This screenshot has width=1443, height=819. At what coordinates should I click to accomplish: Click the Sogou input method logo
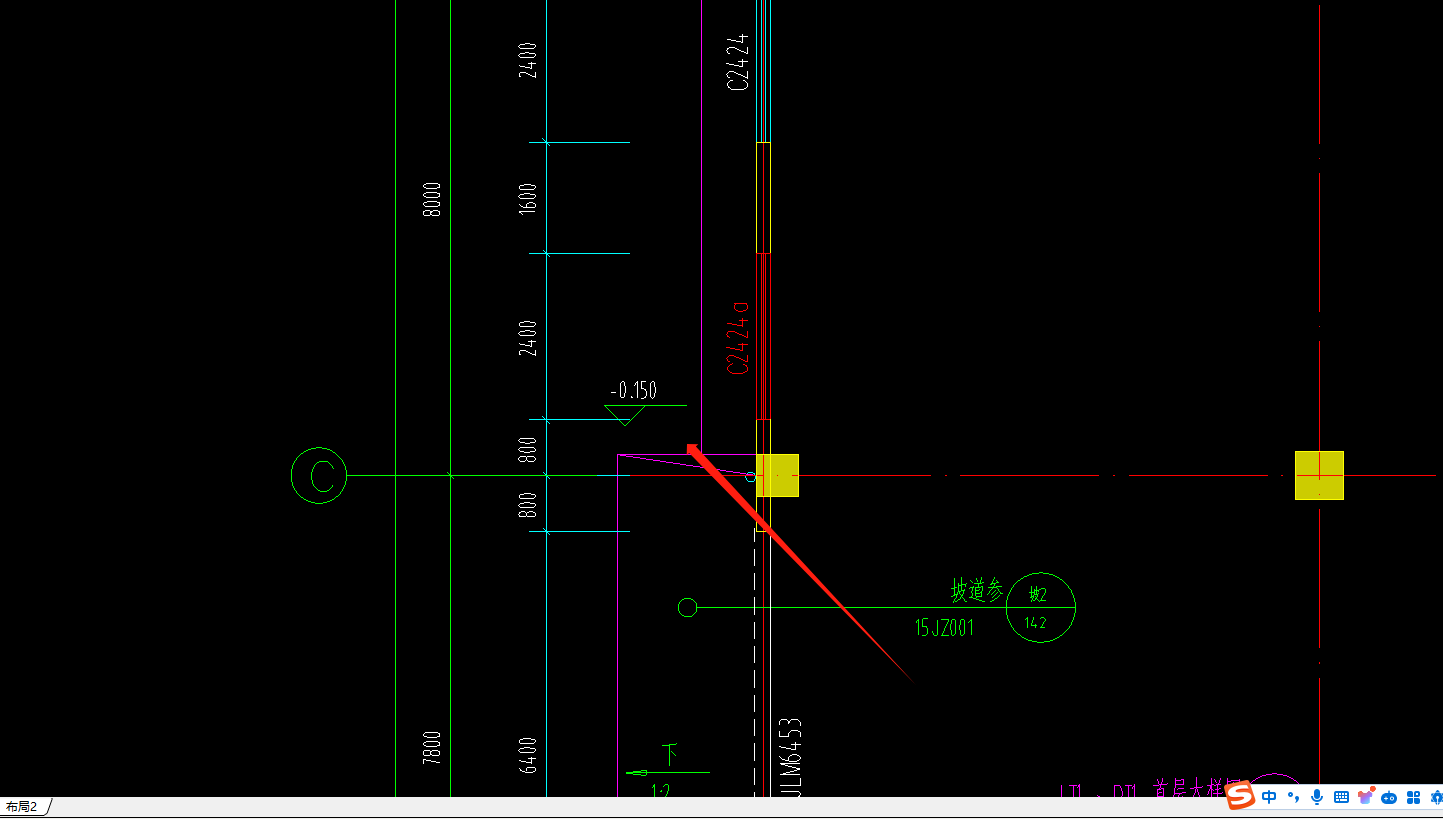1240,796
